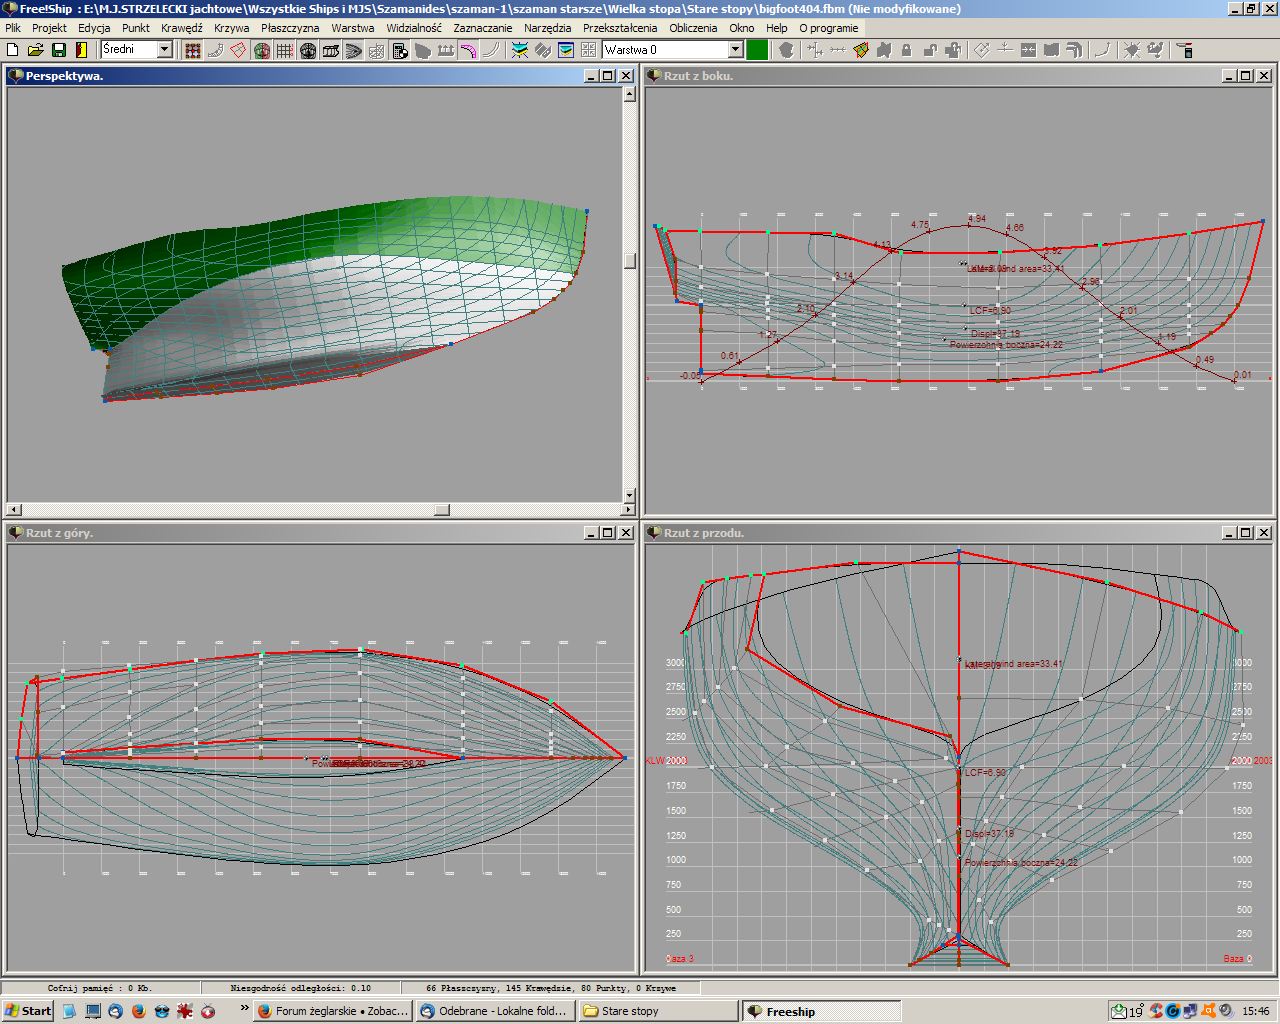Click the edge split toolbar icon
This screenshot has height=1024, width=1280.
coord(1006,50)
